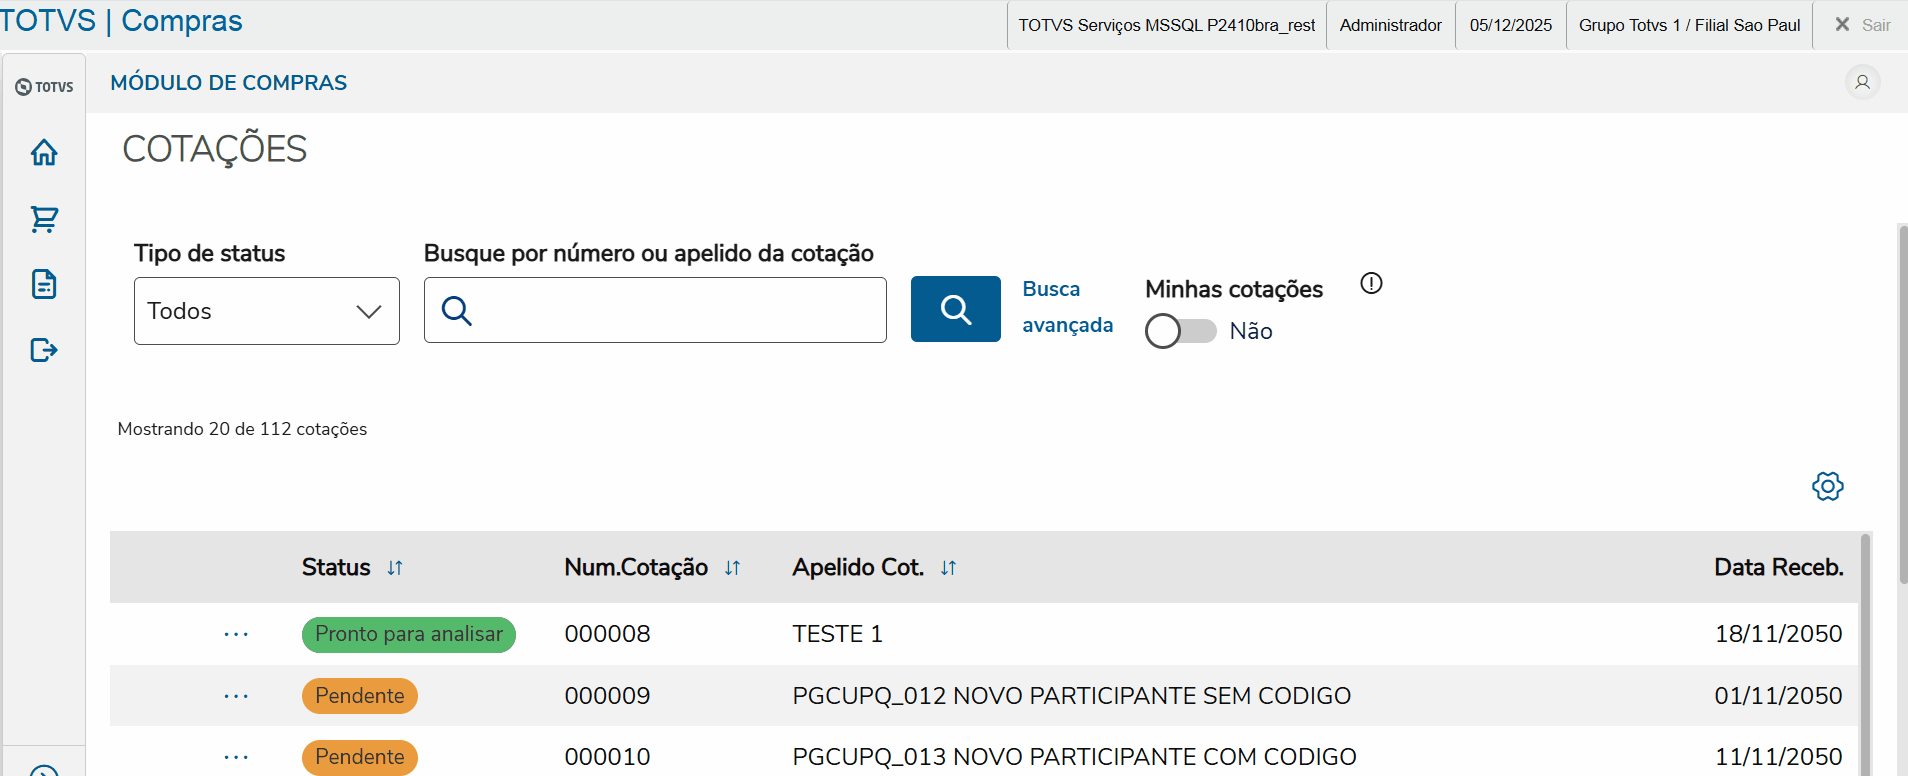This screenshot has height=776, width=1908.
Task: Sort by Num.Cotação column
Action: pyautogui.click(x=732, y=568)
